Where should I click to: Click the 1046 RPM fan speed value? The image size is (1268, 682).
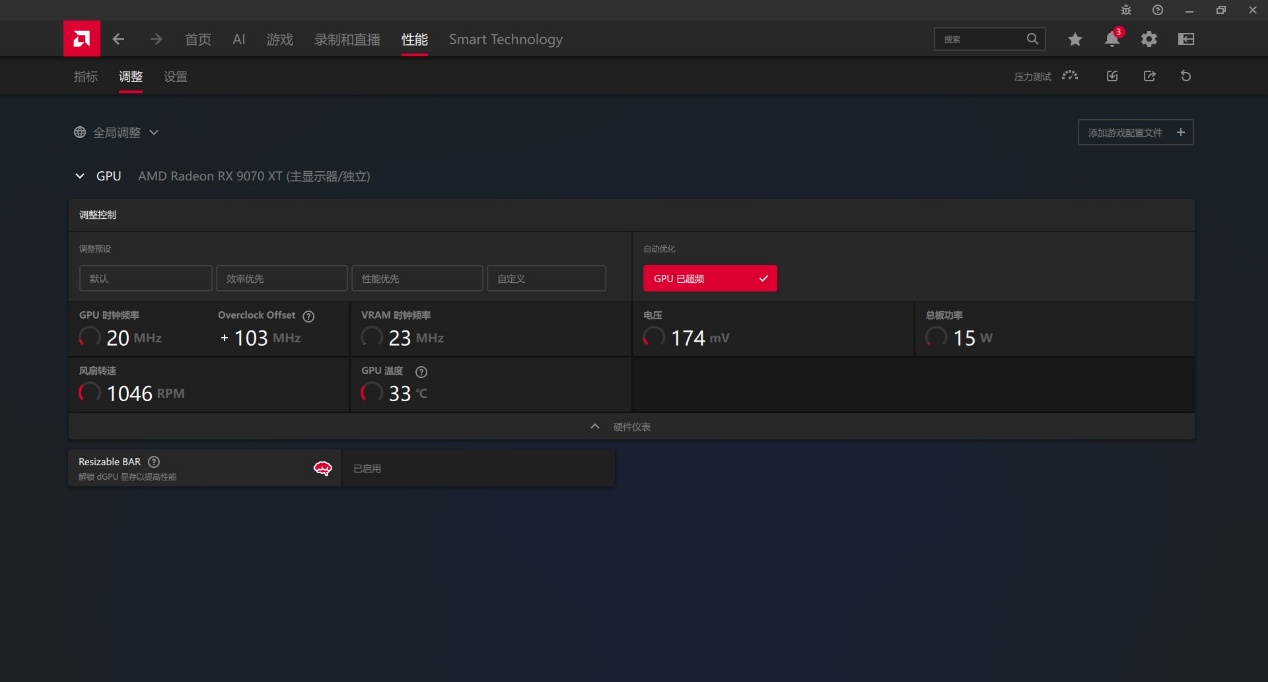[145, 393]
